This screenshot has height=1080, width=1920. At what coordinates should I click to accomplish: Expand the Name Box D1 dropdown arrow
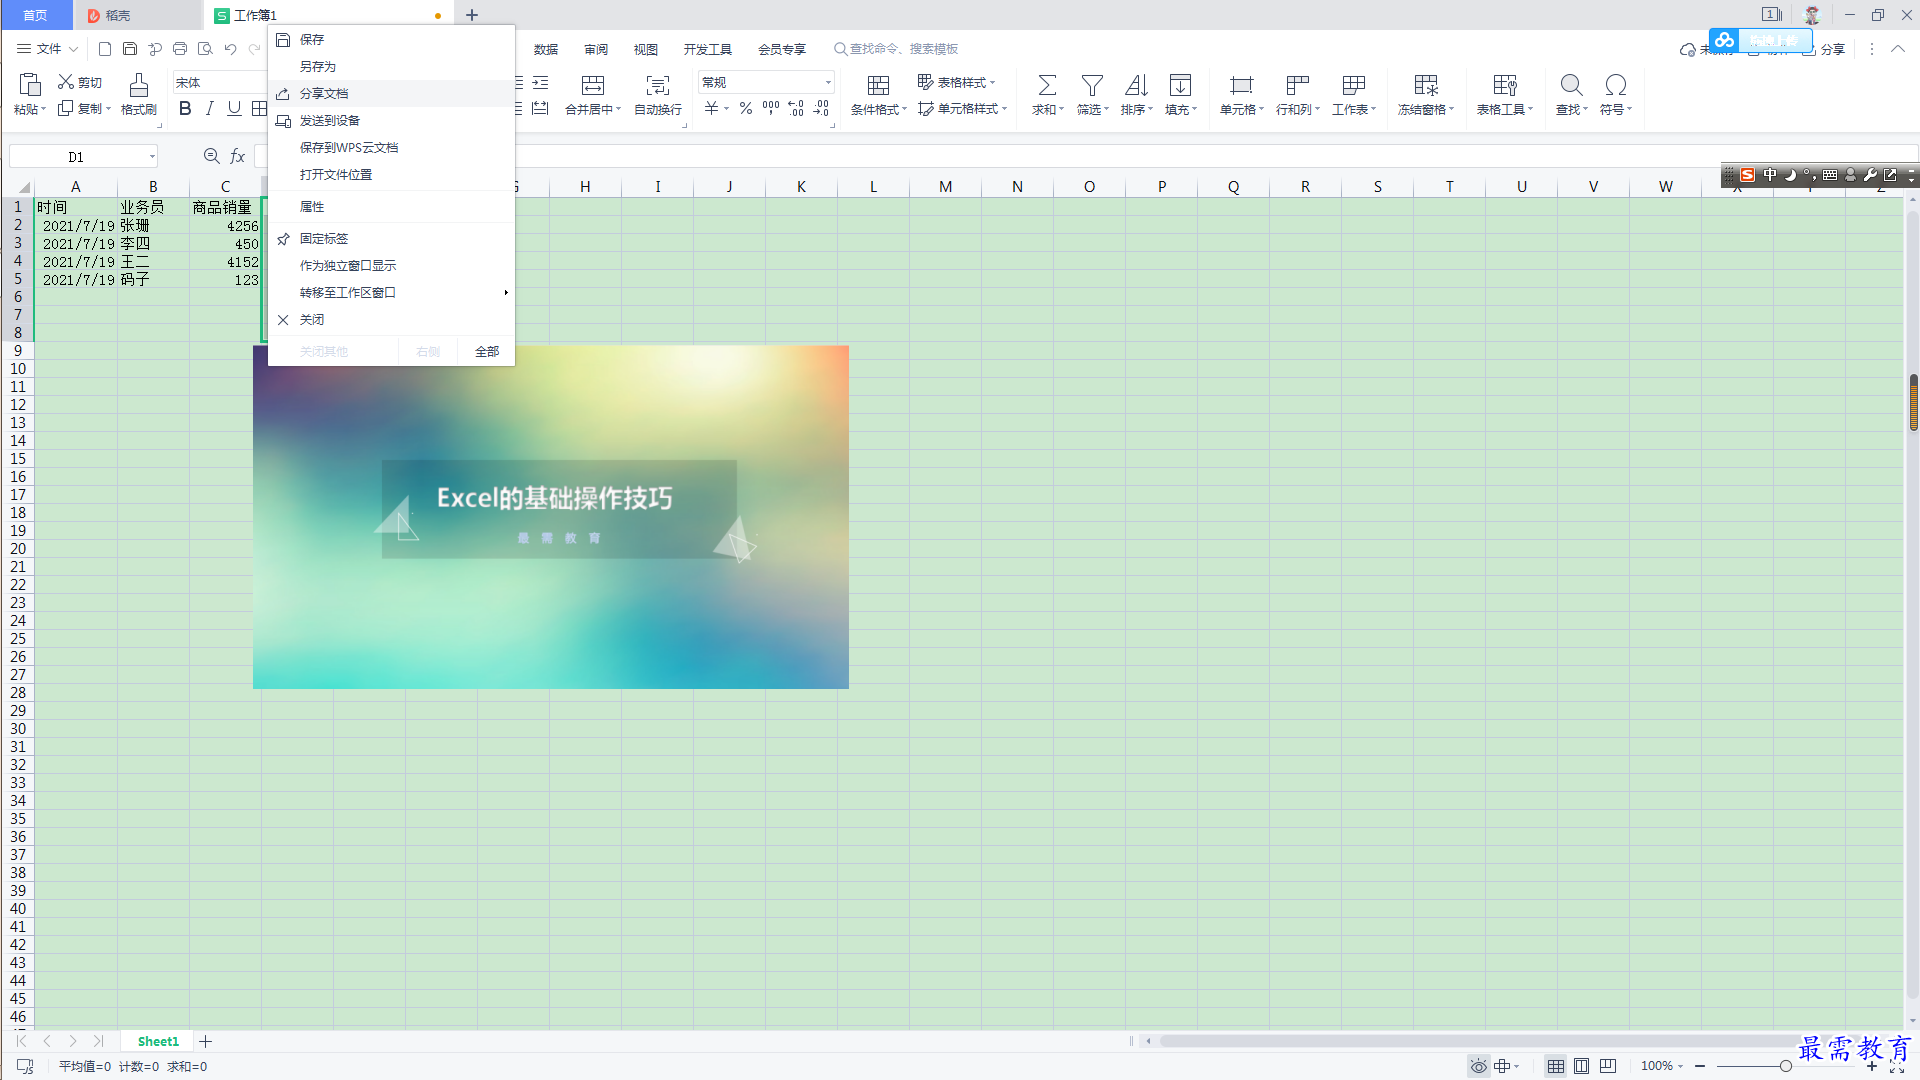click(152, 156)
